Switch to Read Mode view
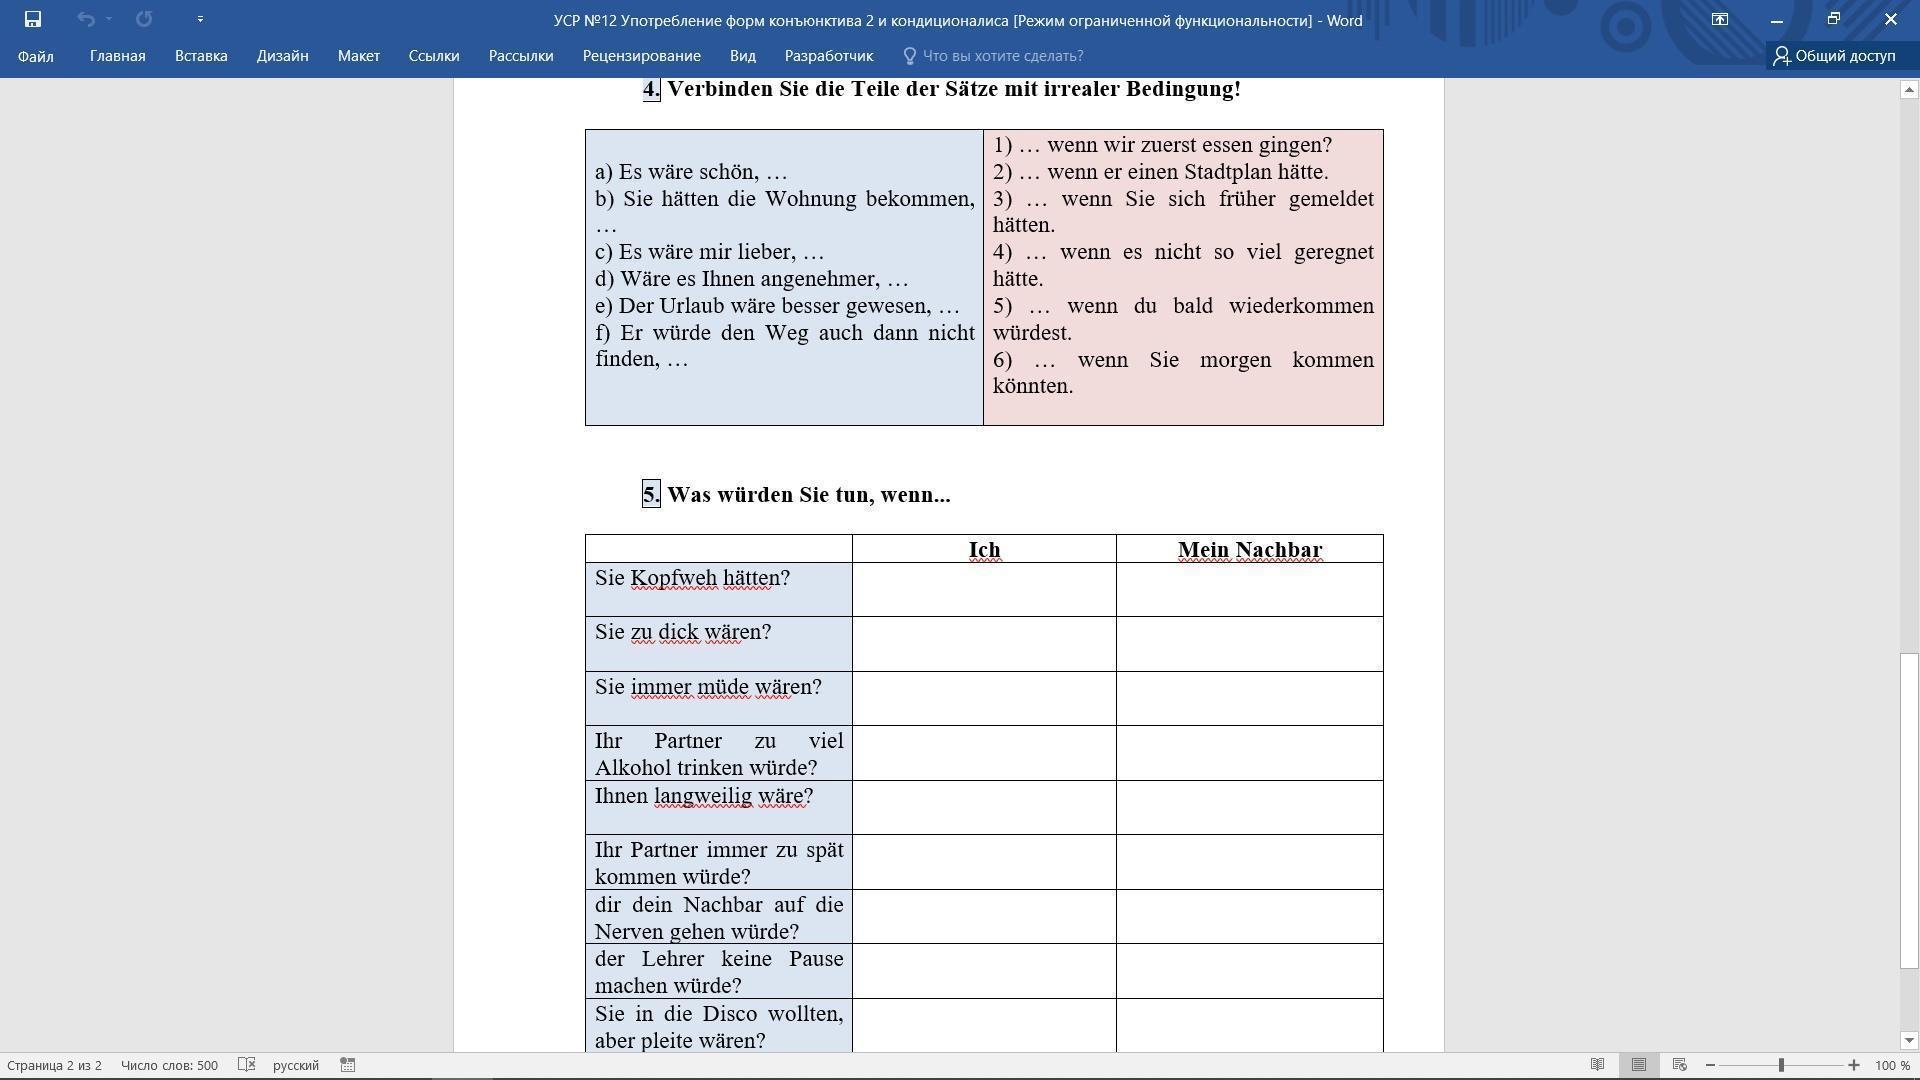The image size is (1920, 1080). (1597, 1065)
